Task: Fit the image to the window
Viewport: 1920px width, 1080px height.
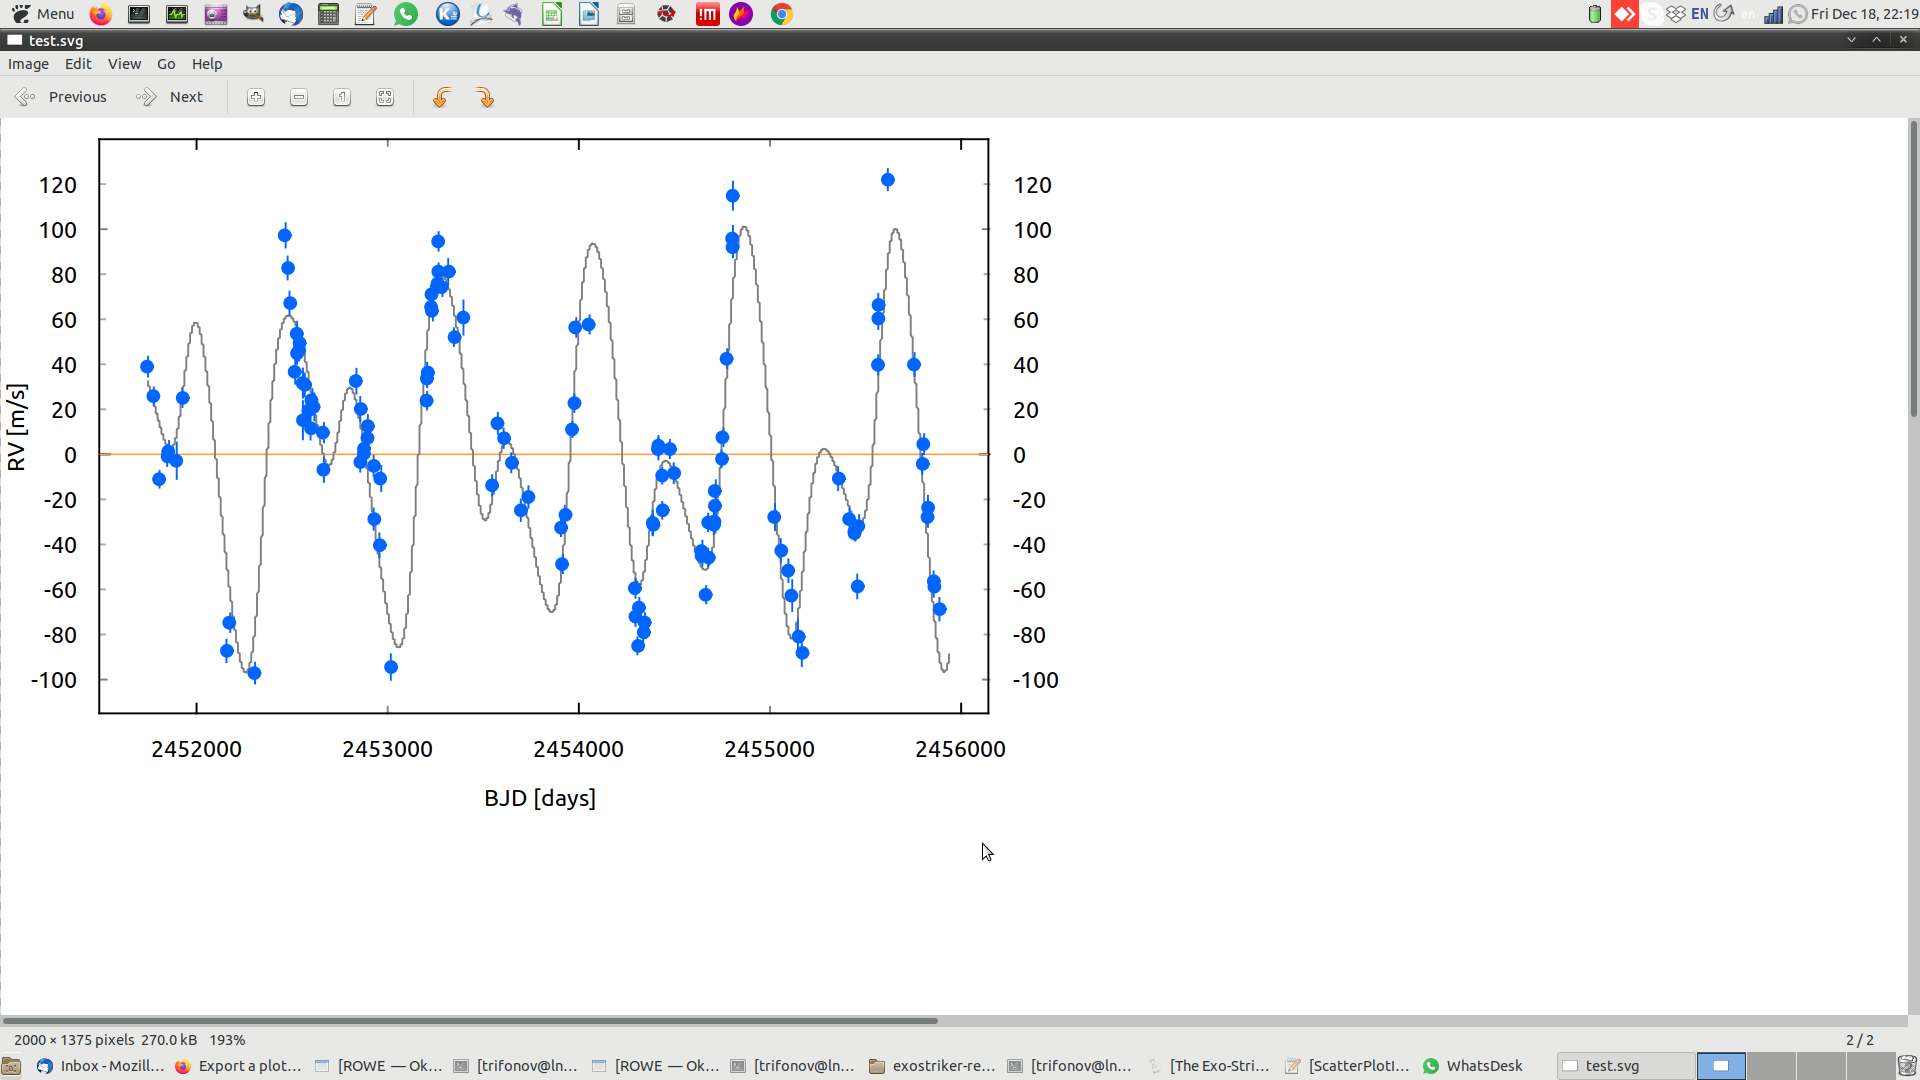Action: (385, 96)
